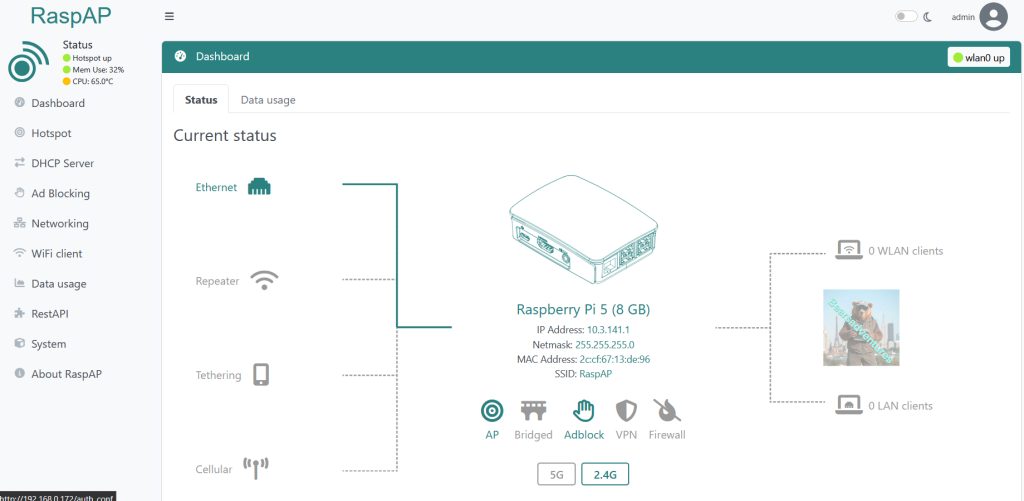Open Ad Blocking in the sidebar
Viewport: 1024px width, 501px height.
tap(61, 193)
